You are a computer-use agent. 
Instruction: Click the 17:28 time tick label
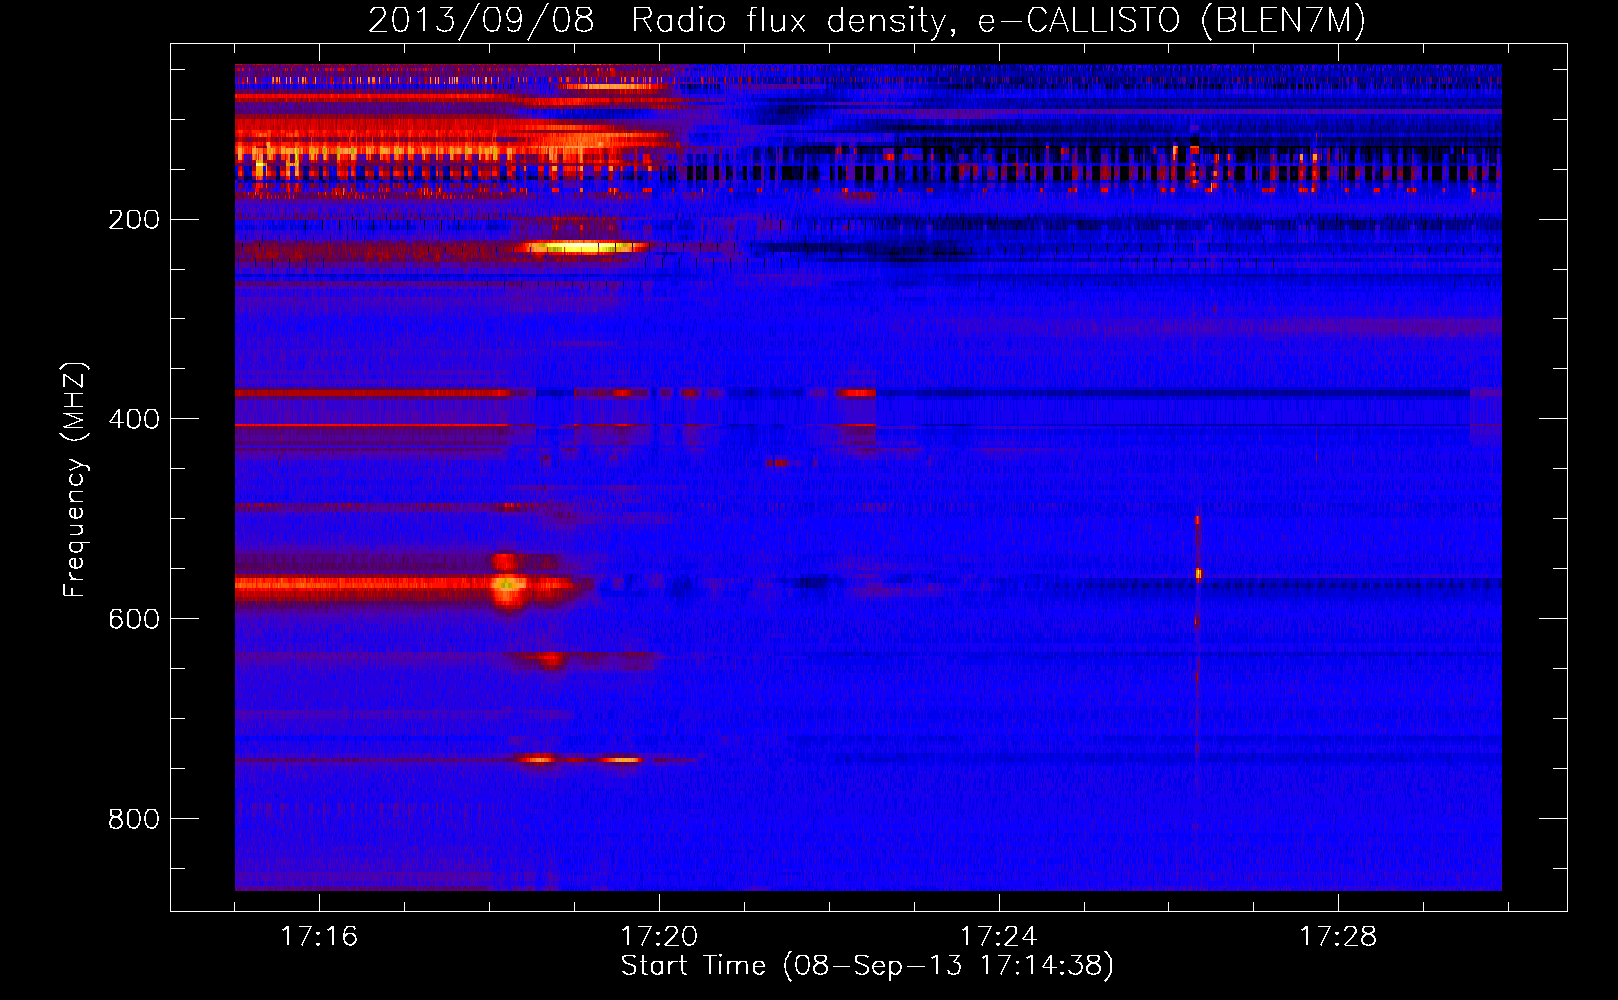click(1338, 937)
